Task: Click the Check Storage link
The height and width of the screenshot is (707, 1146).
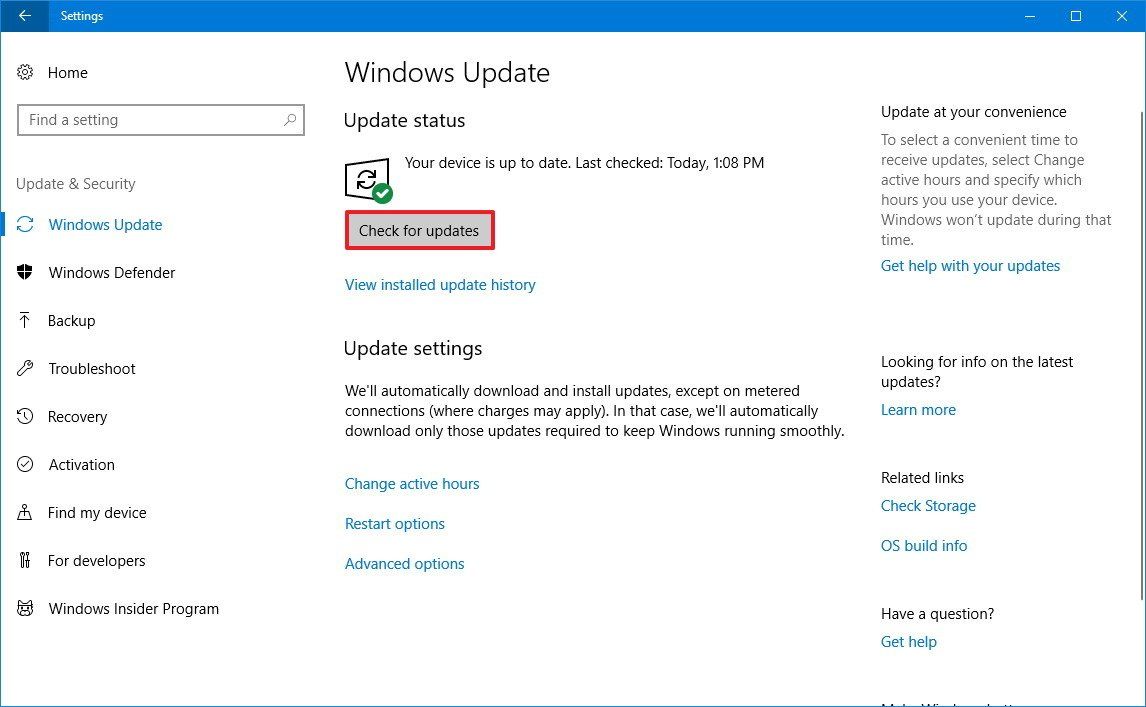Action: pyautogui.click(x=928, y=505)
